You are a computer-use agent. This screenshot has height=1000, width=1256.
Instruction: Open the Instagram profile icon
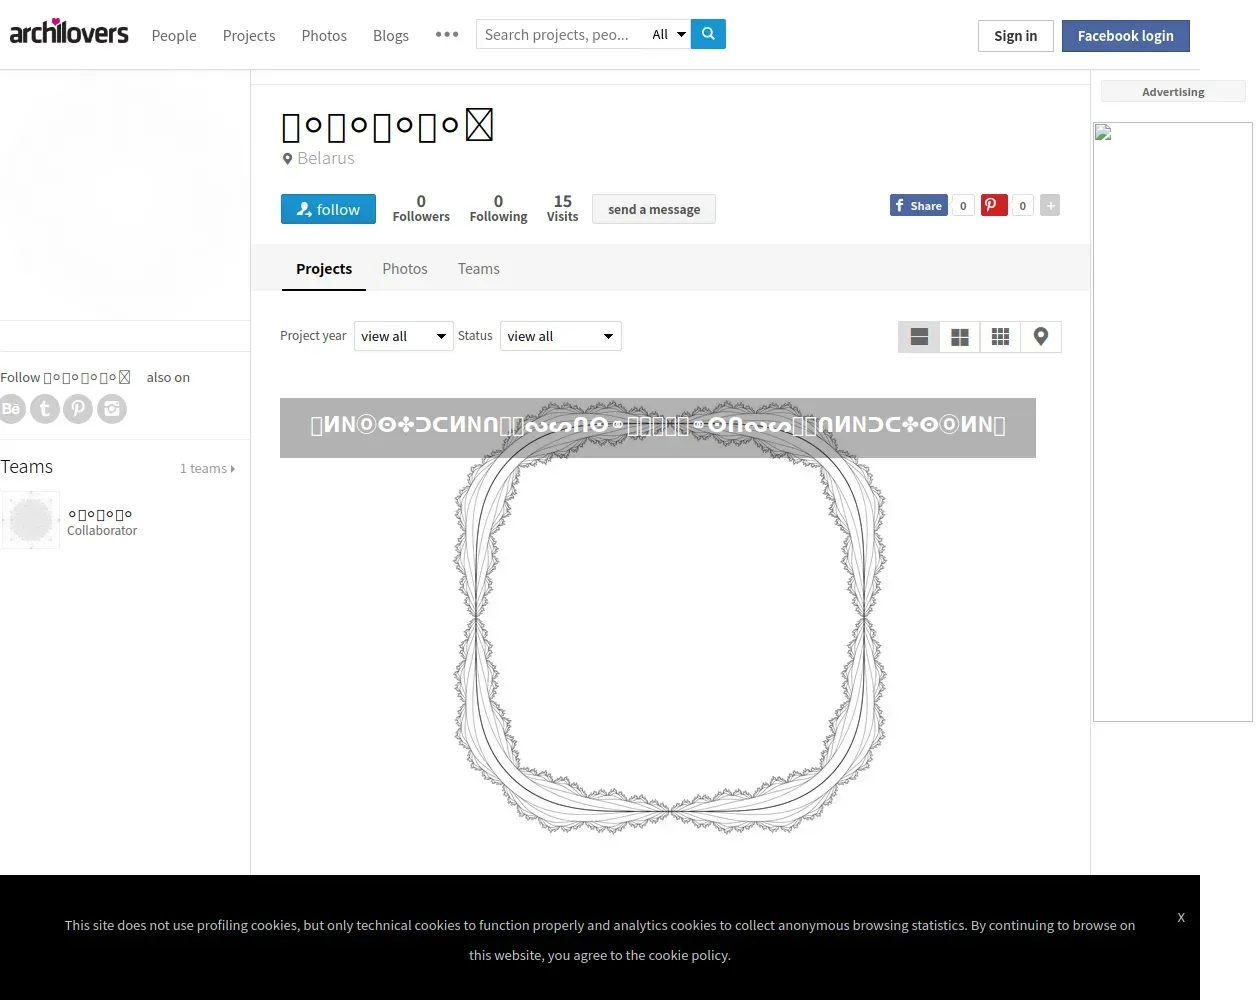point(112,408)
